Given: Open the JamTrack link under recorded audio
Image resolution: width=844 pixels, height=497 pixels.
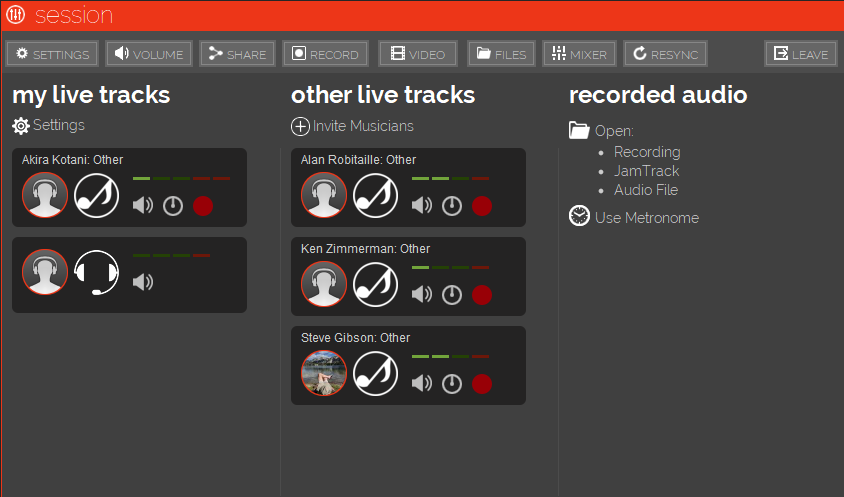Looking at the screenshot, I should [x=646, y=171].
